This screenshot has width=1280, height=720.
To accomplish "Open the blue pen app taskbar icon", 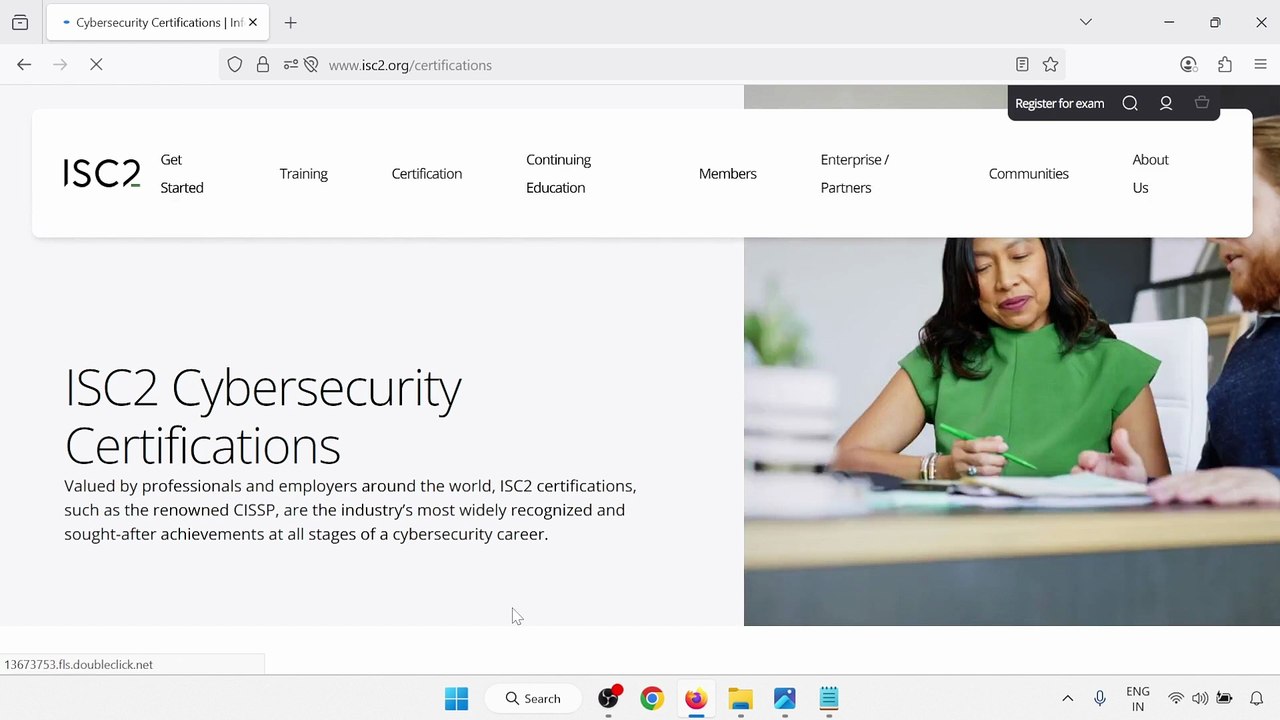I will point(784,698).
